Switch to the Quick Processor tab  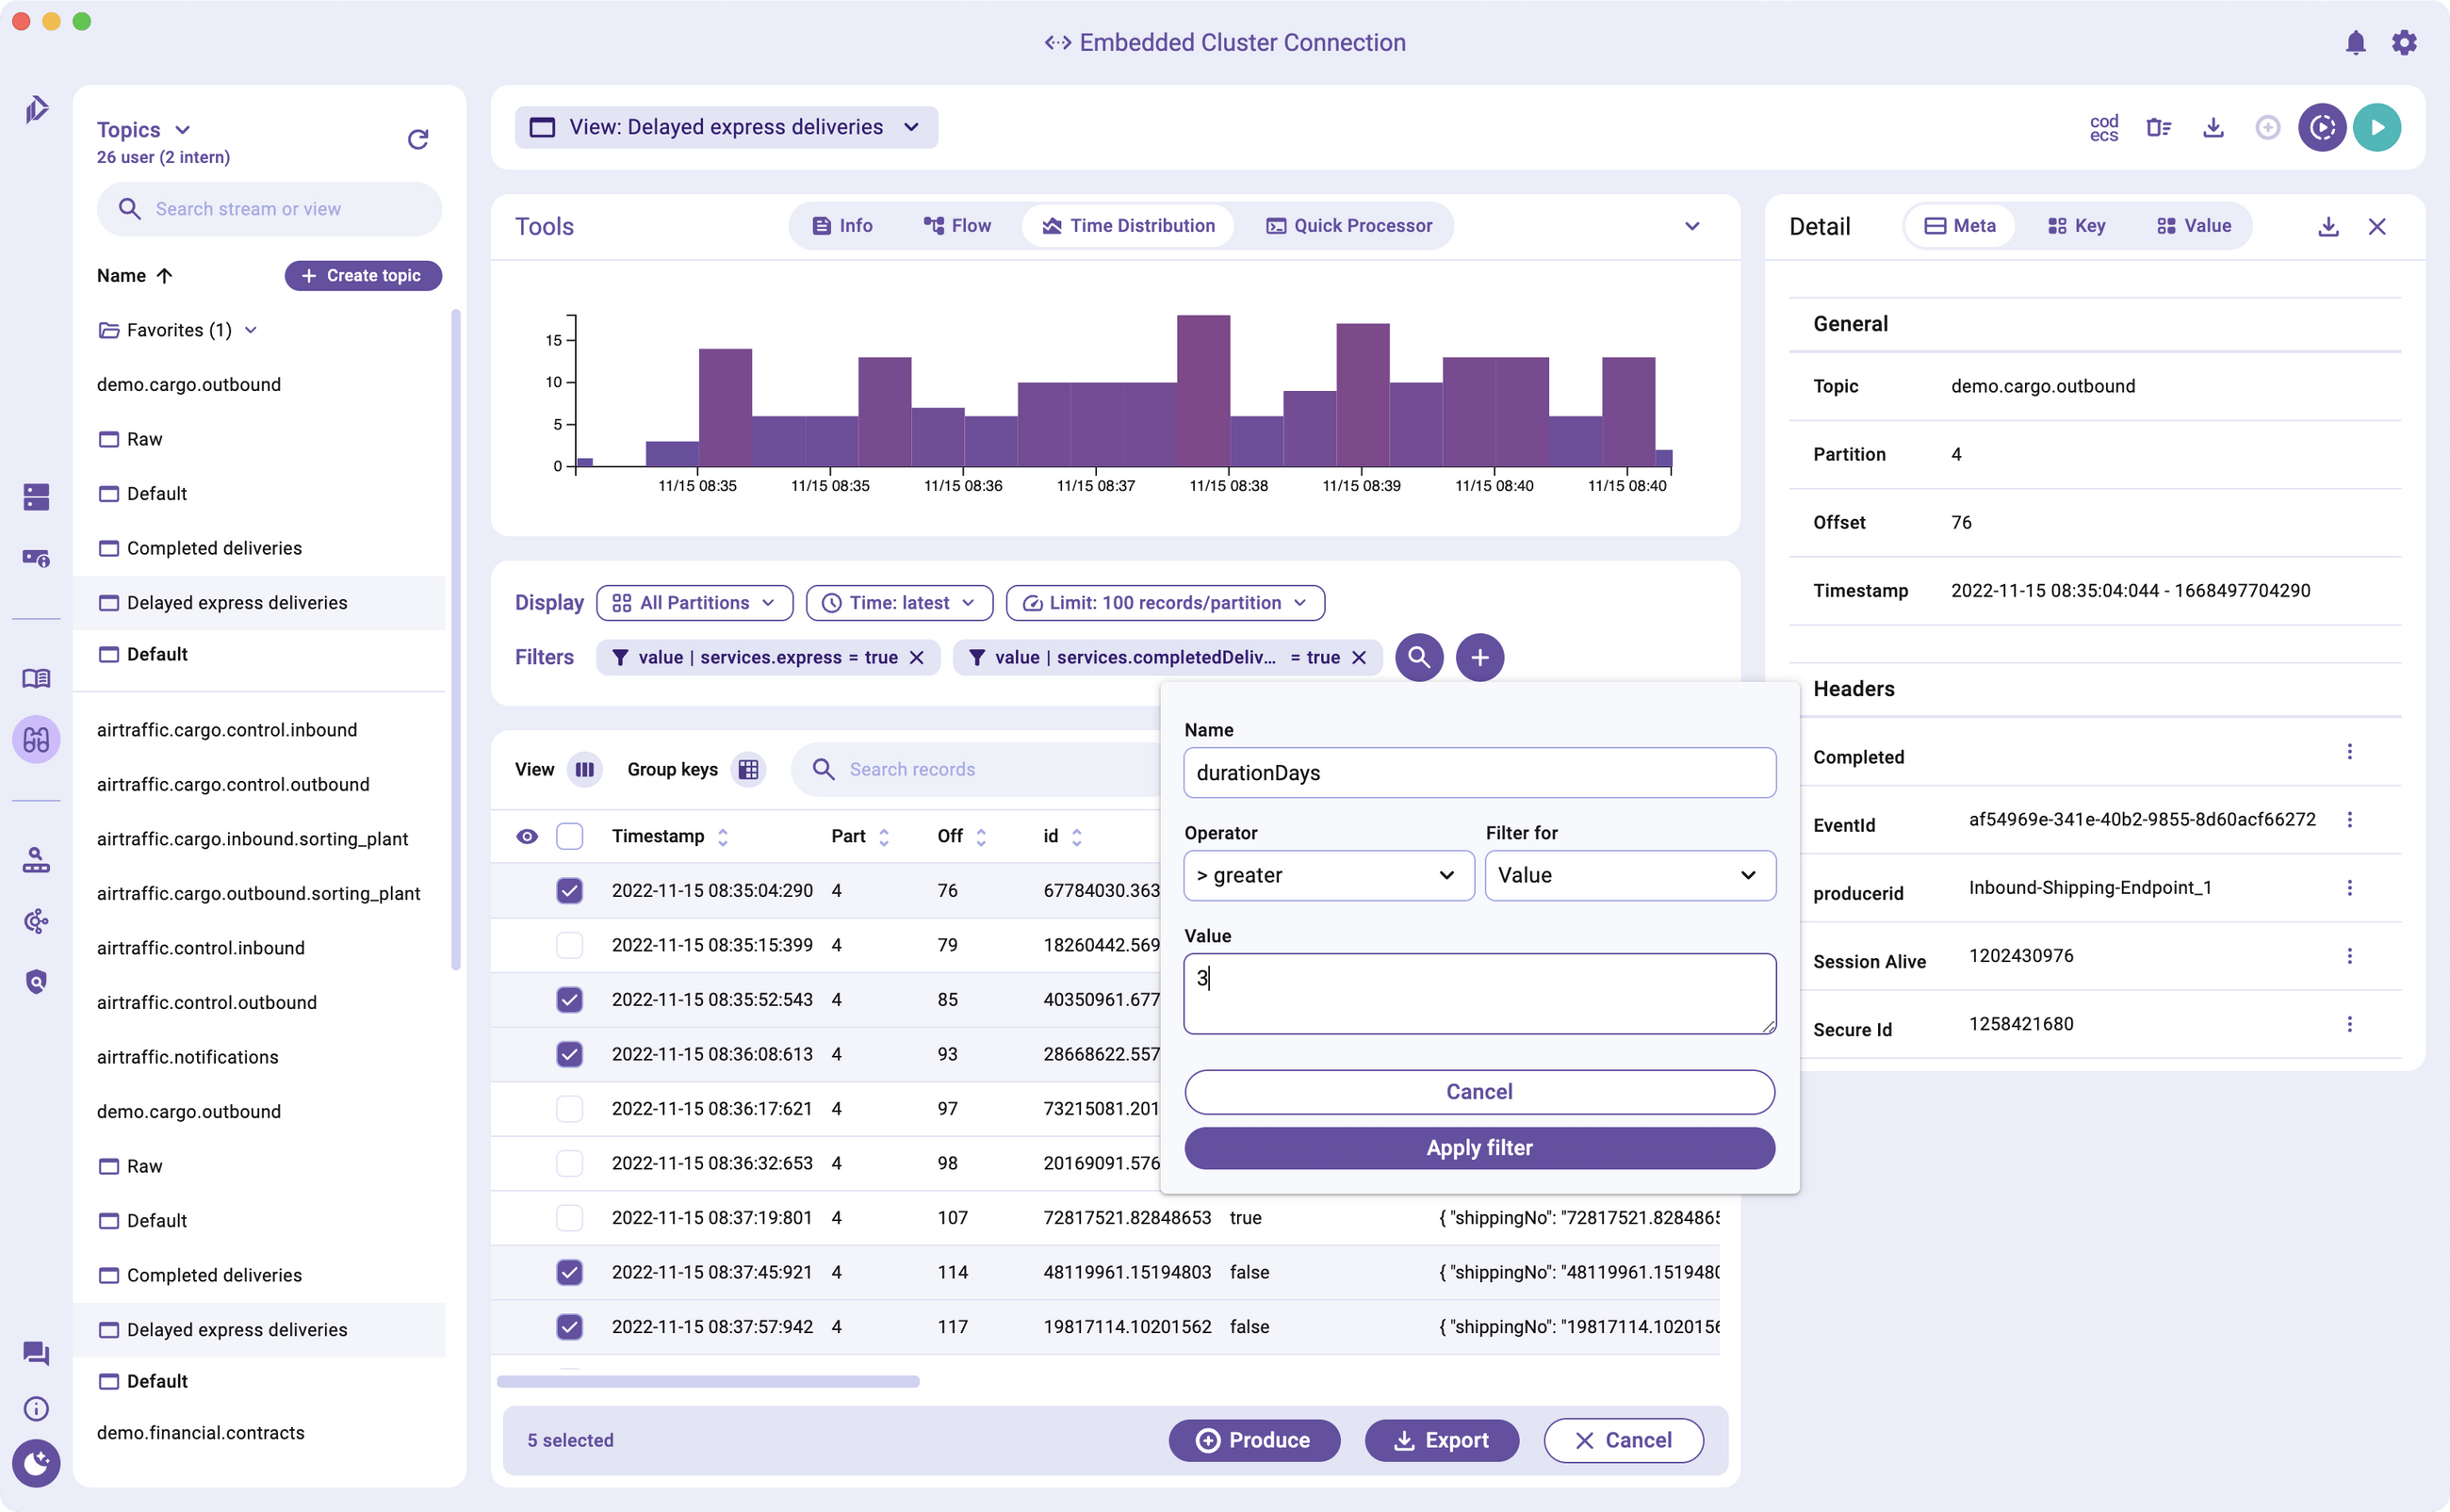click(1349, 226)
